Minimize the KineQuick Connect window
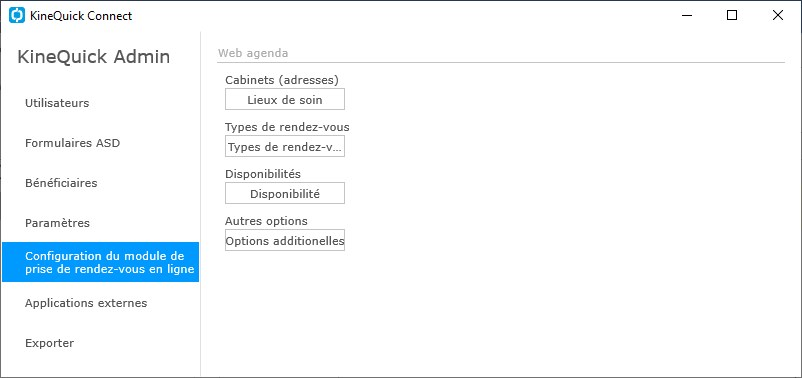Screen dimensions: 802x378 coord(687,16)
